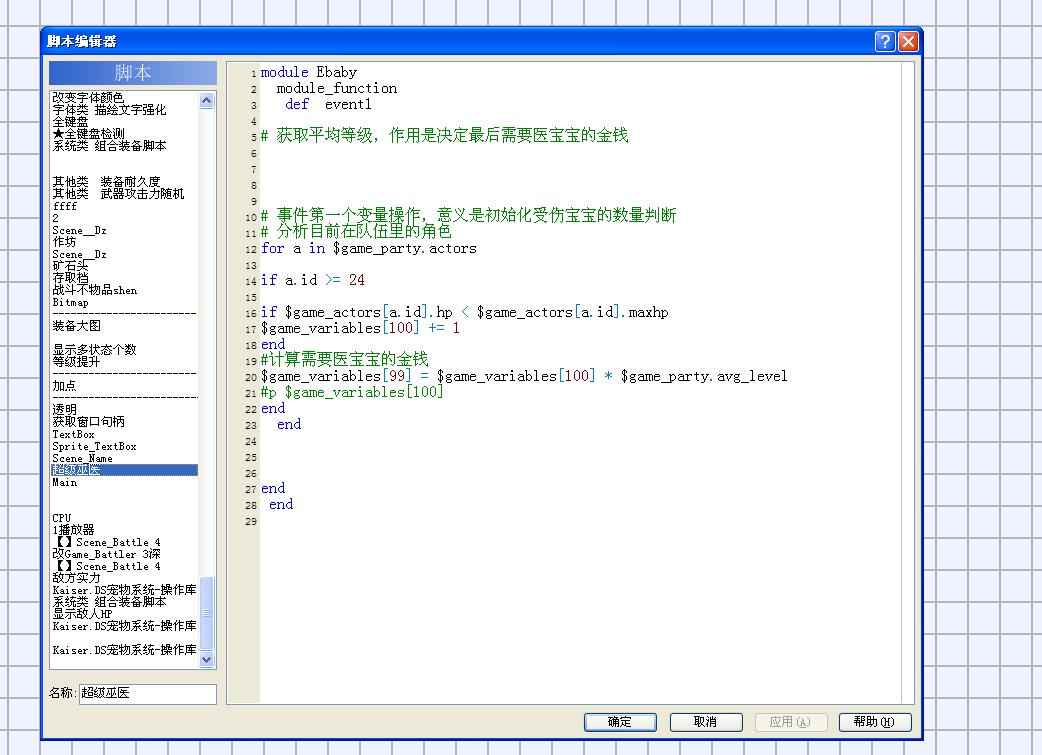Click the script list scroll up arrow
The height and width of the screenshot is (755, 1042).
tap(207, 100)
